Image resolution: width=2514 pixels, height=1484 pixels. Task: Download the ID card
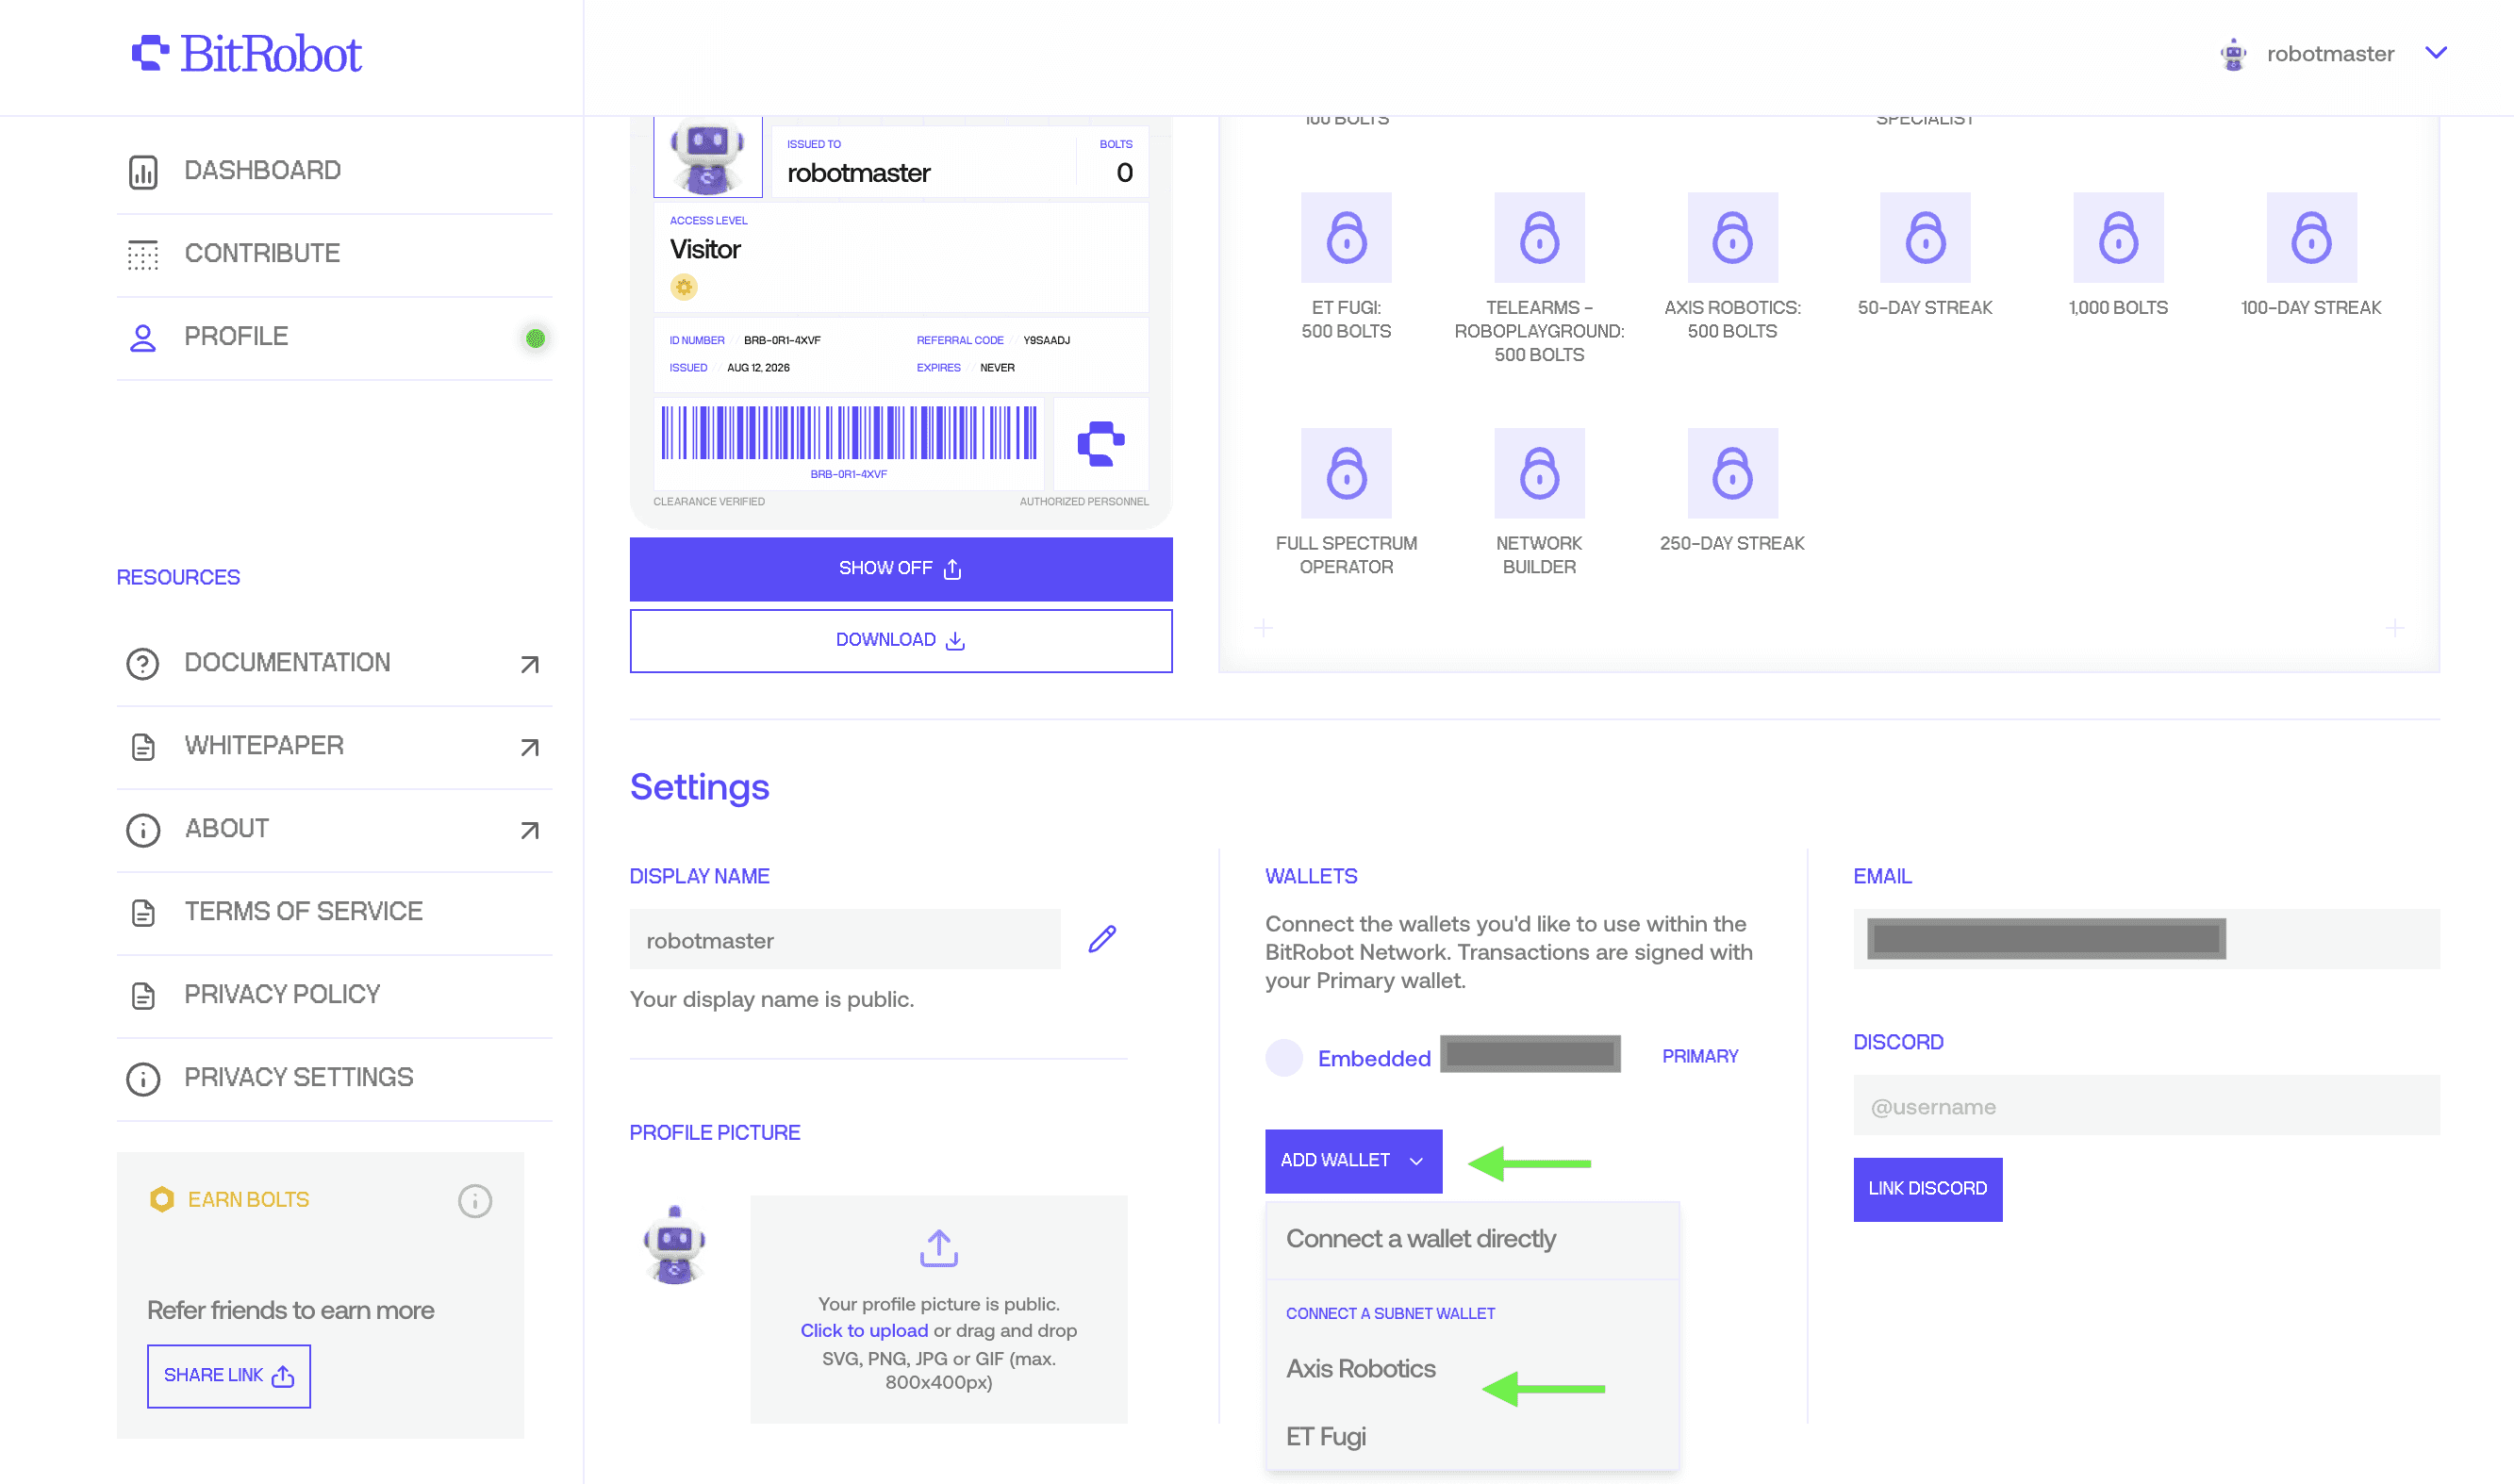click(901, 641)
